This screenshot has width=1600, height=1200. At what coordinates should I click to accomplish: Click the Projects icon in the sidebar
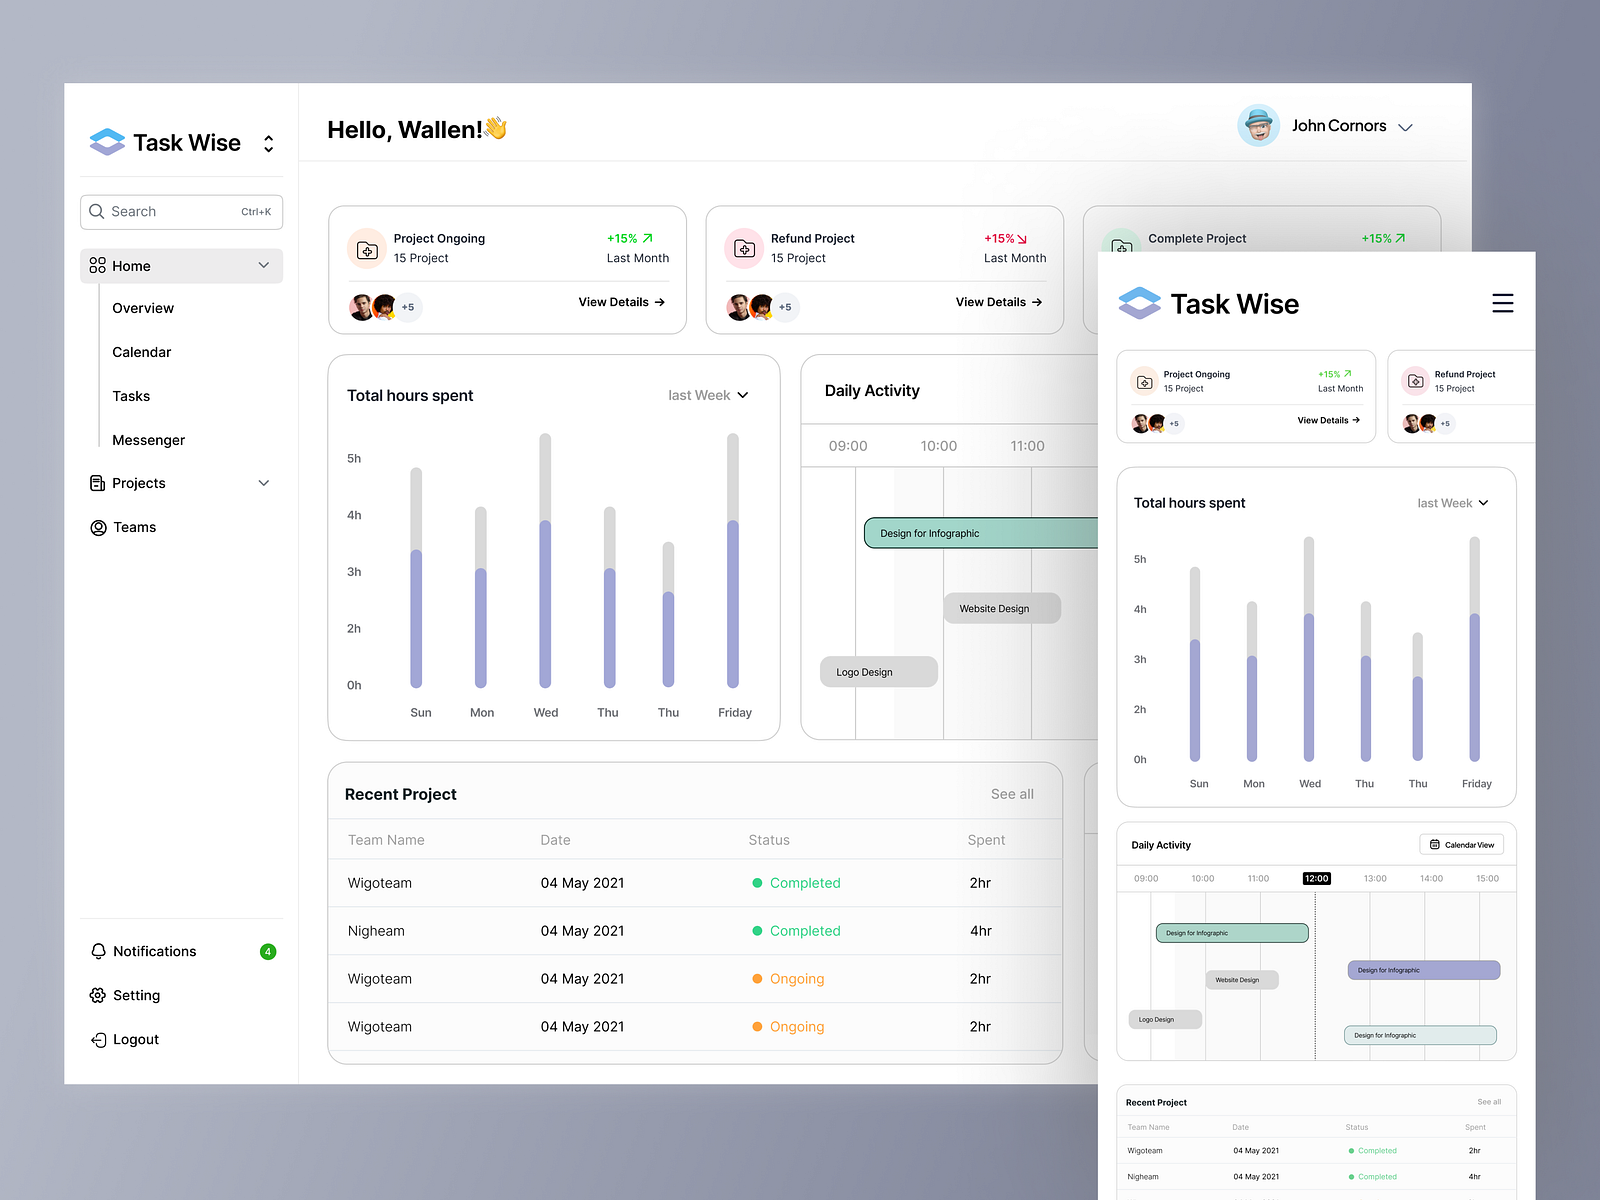98,483
